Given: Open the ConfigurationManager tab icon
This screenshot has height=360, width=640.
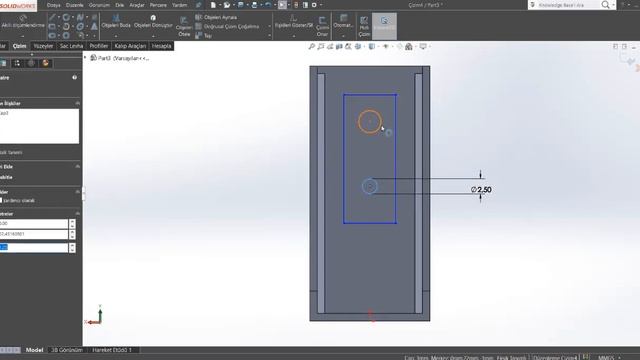Looking at the screenshot, I should coord(17,63).
